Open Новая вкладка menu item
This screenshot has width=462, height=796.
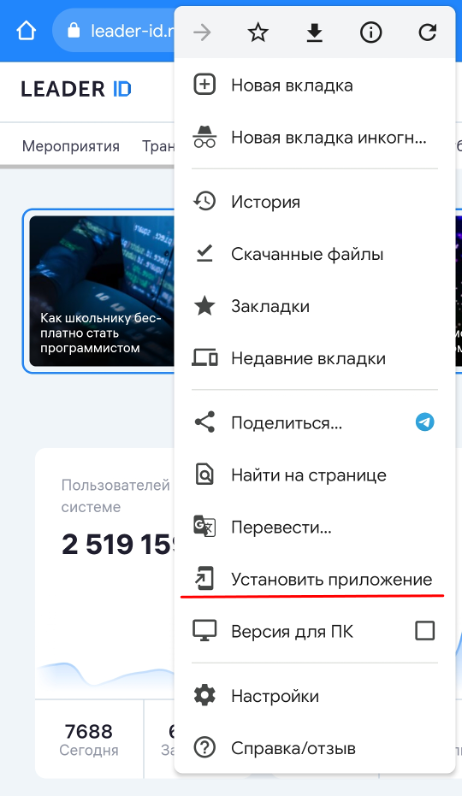click(315, 85)
